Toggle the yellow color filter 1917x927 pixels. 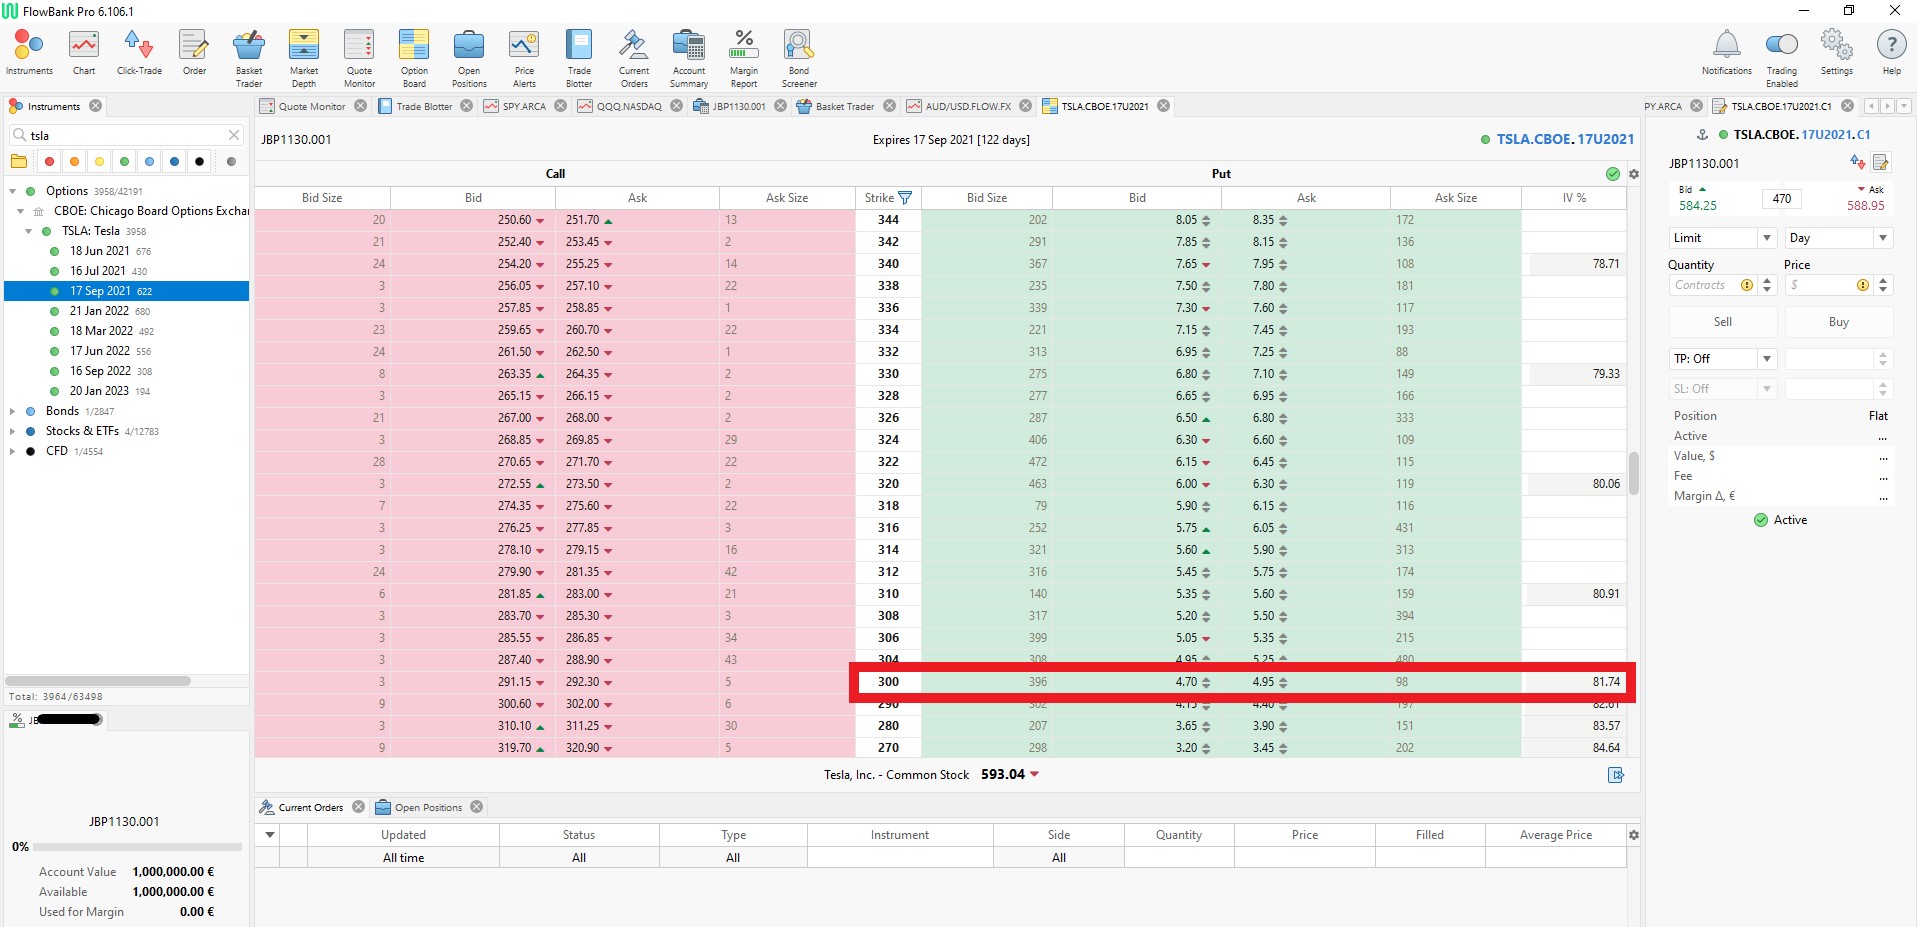[99, 161]
